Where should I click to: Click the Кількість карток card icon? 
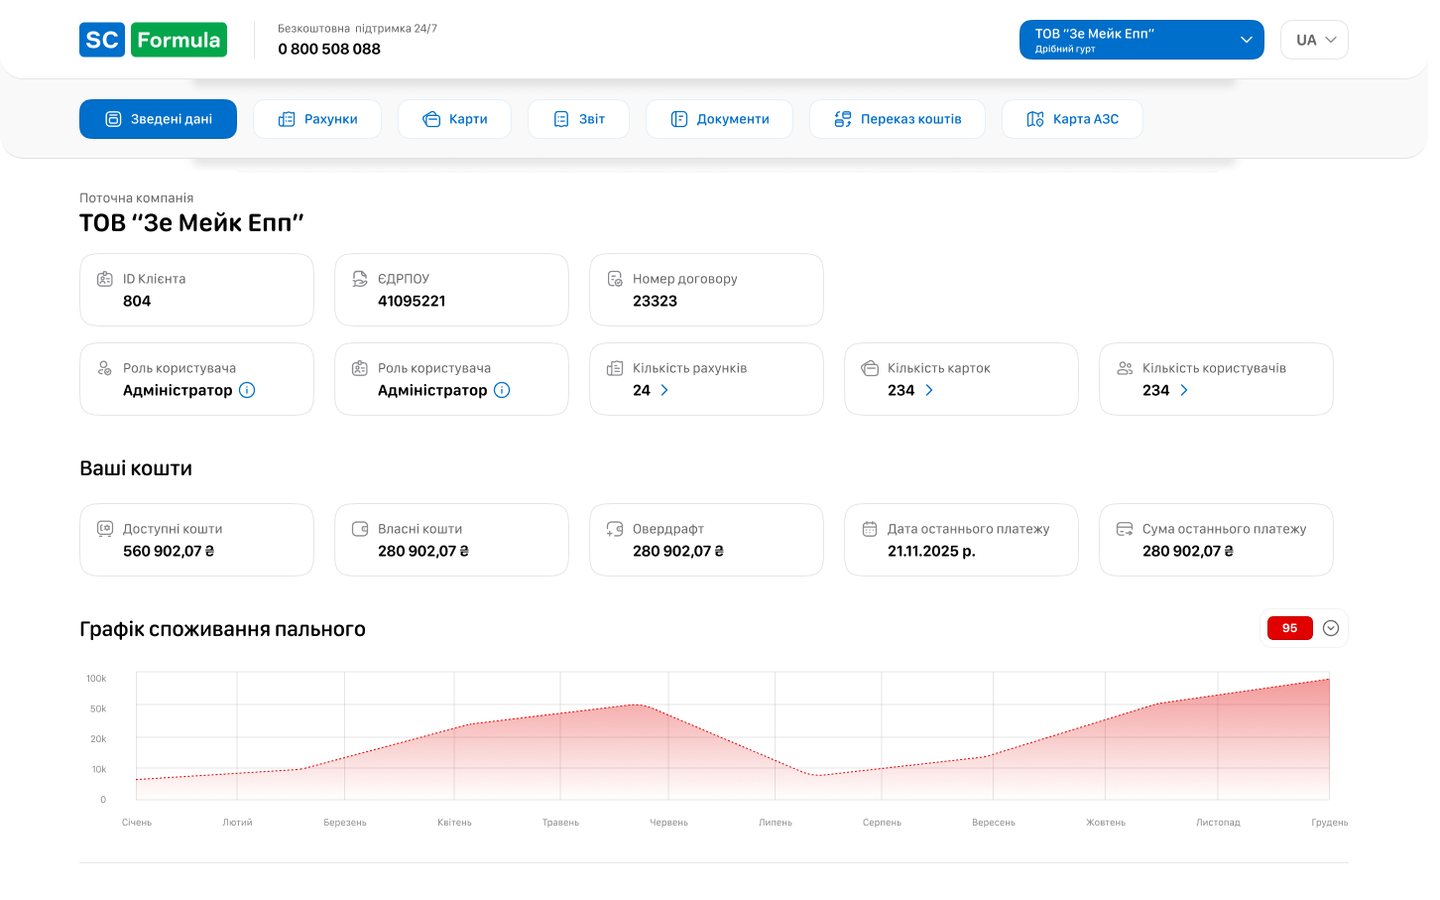pos(870,368)
